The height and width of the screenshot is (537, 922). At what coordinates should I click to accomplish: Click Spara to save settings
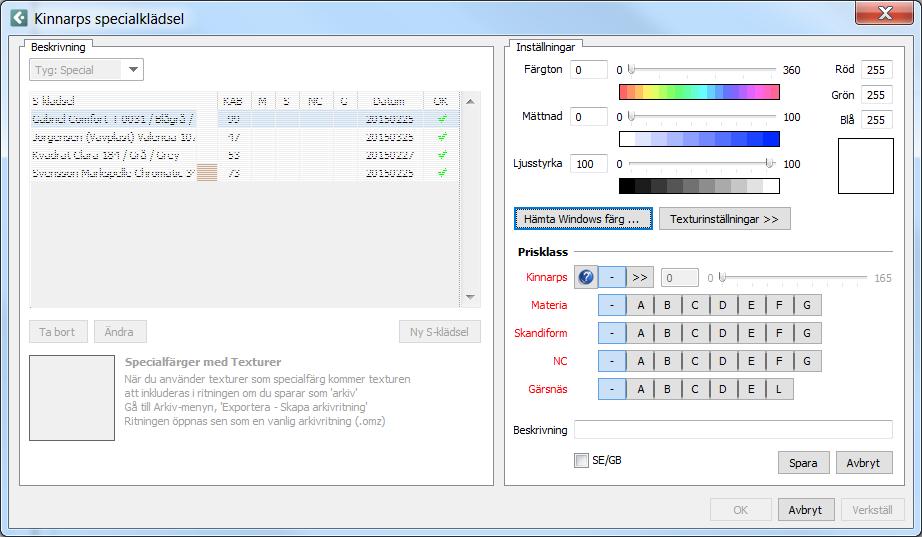(x=803, y=463)
